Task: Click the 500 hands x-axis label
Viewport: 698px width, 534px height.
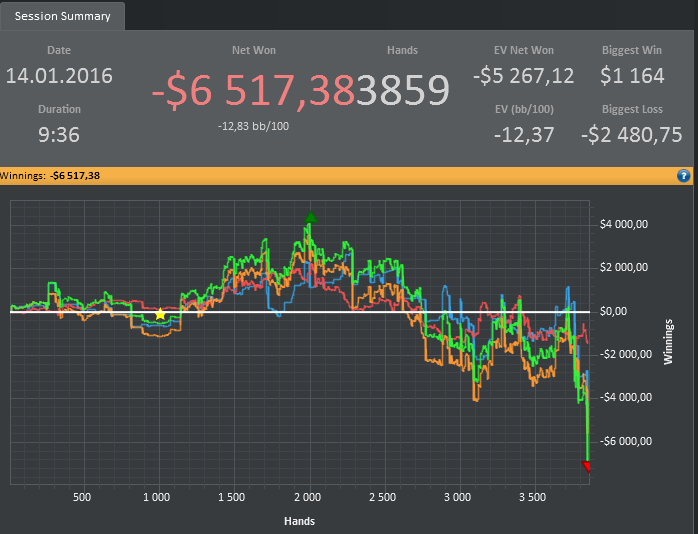Action: pos(82,497)
